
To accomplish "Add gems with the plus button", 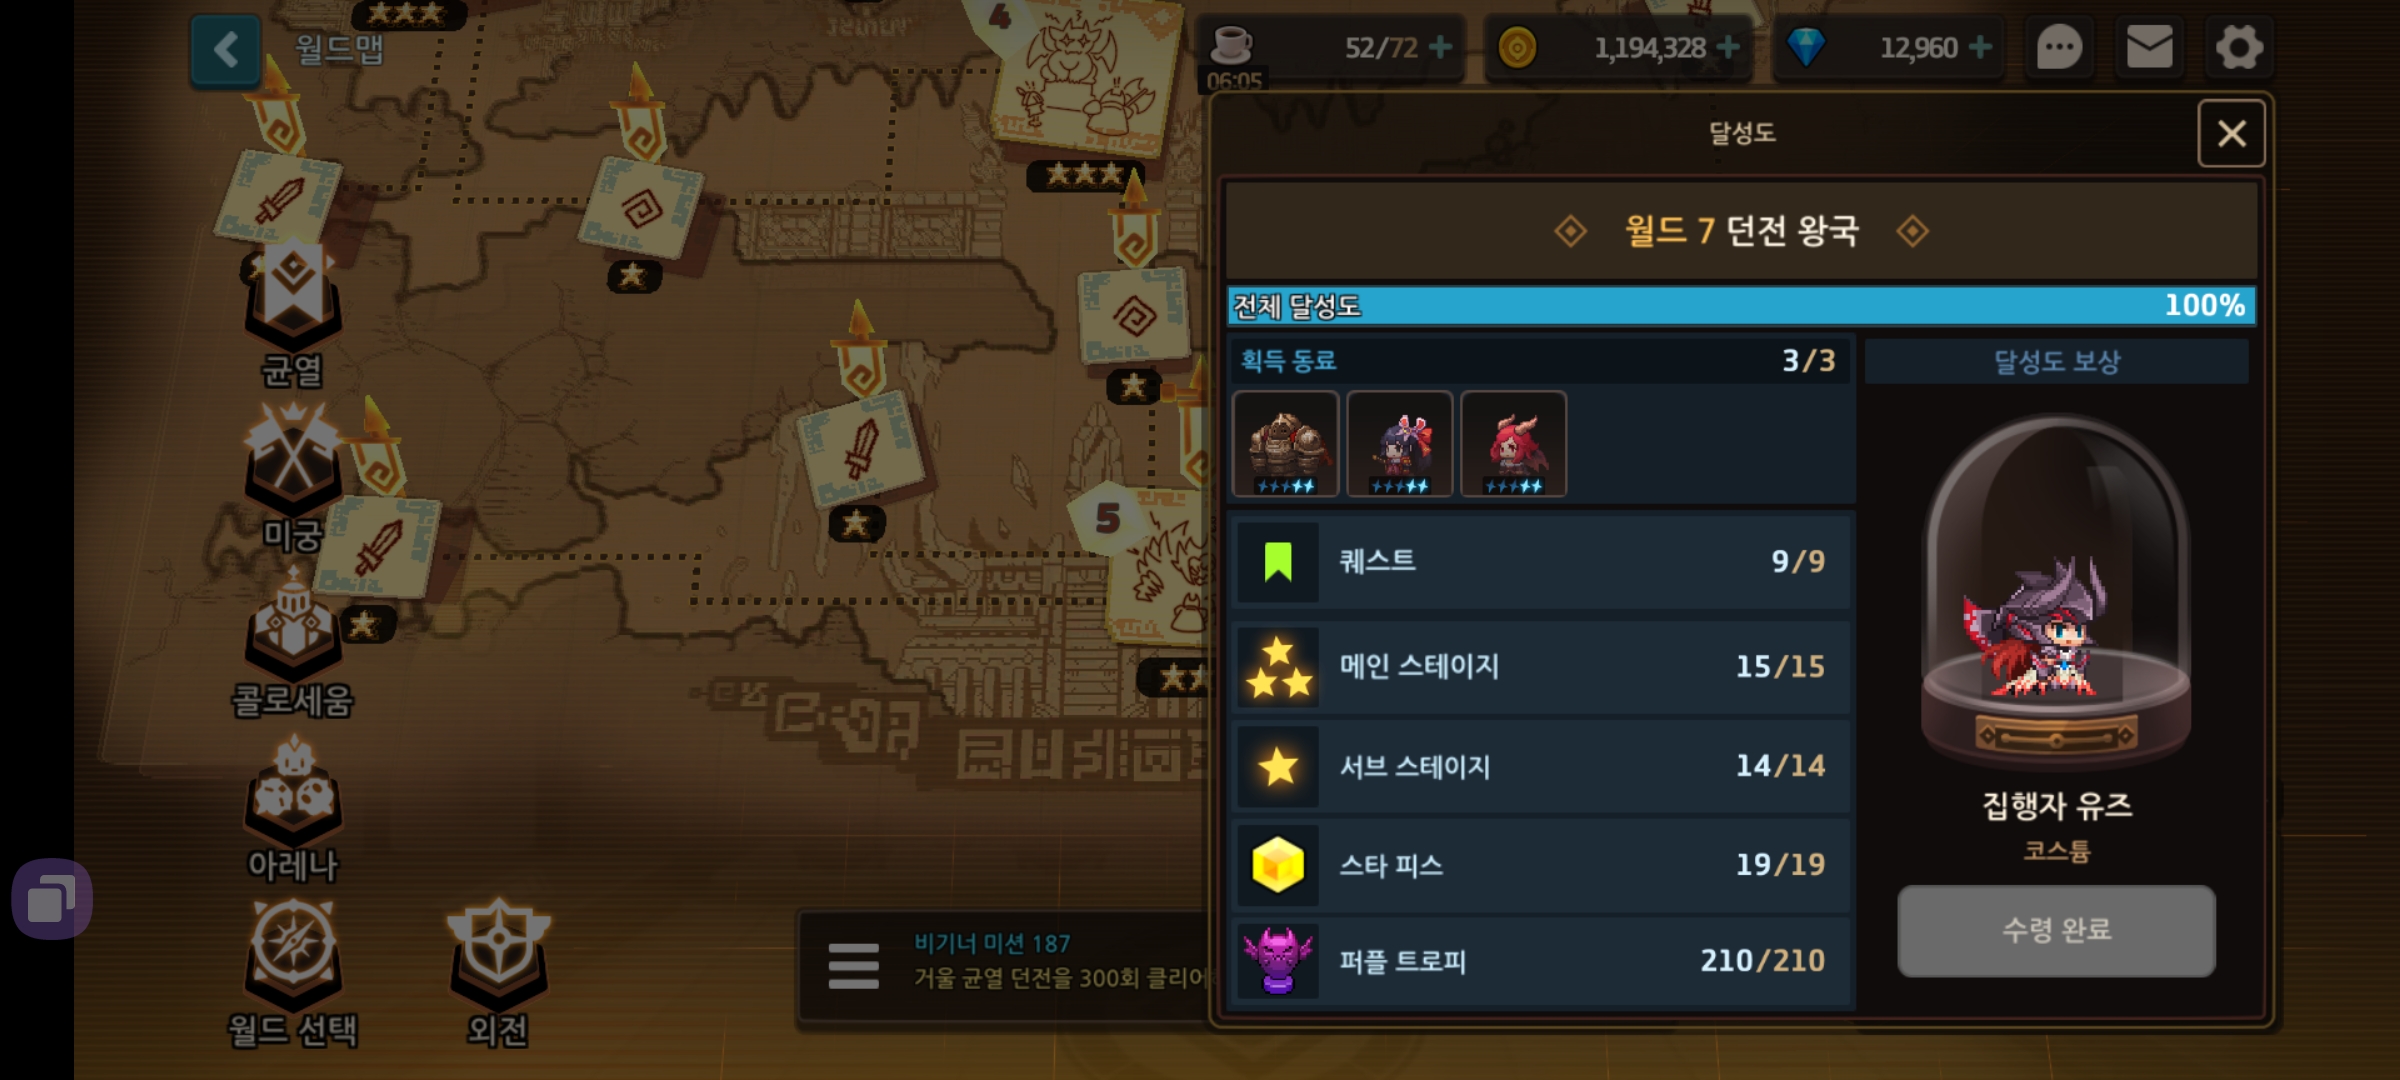I will (x=1980, y=47).
